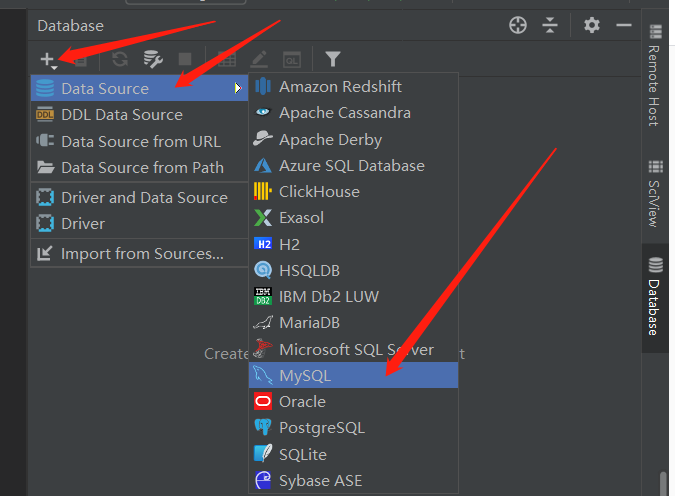Choose Data Source from URL
The image size is (675, 496).
pyautogui.click(x=139, y=141)
